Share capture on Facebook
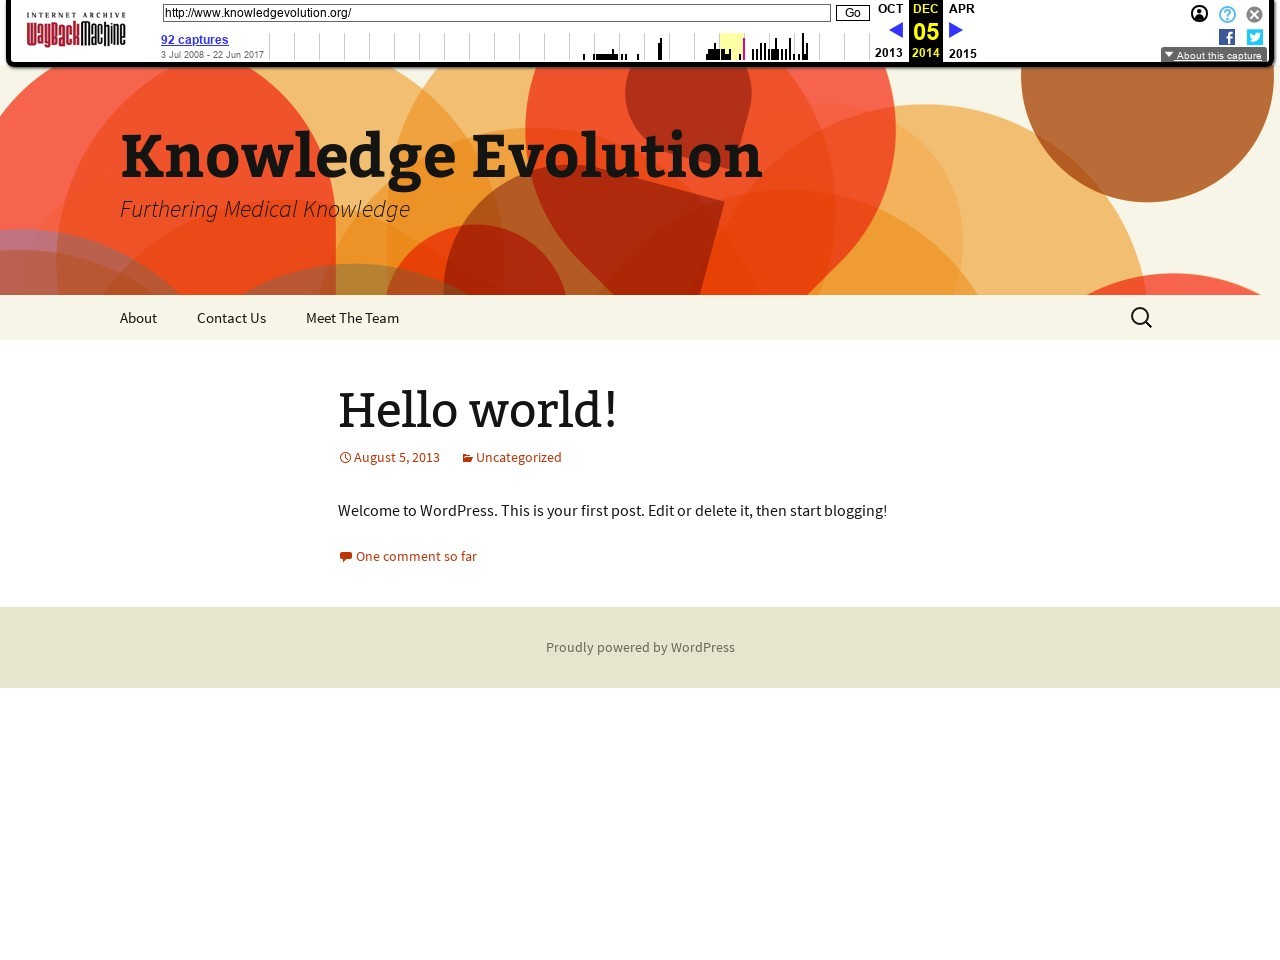Screen dimensions: 1280x960 tap(1227, 37)
